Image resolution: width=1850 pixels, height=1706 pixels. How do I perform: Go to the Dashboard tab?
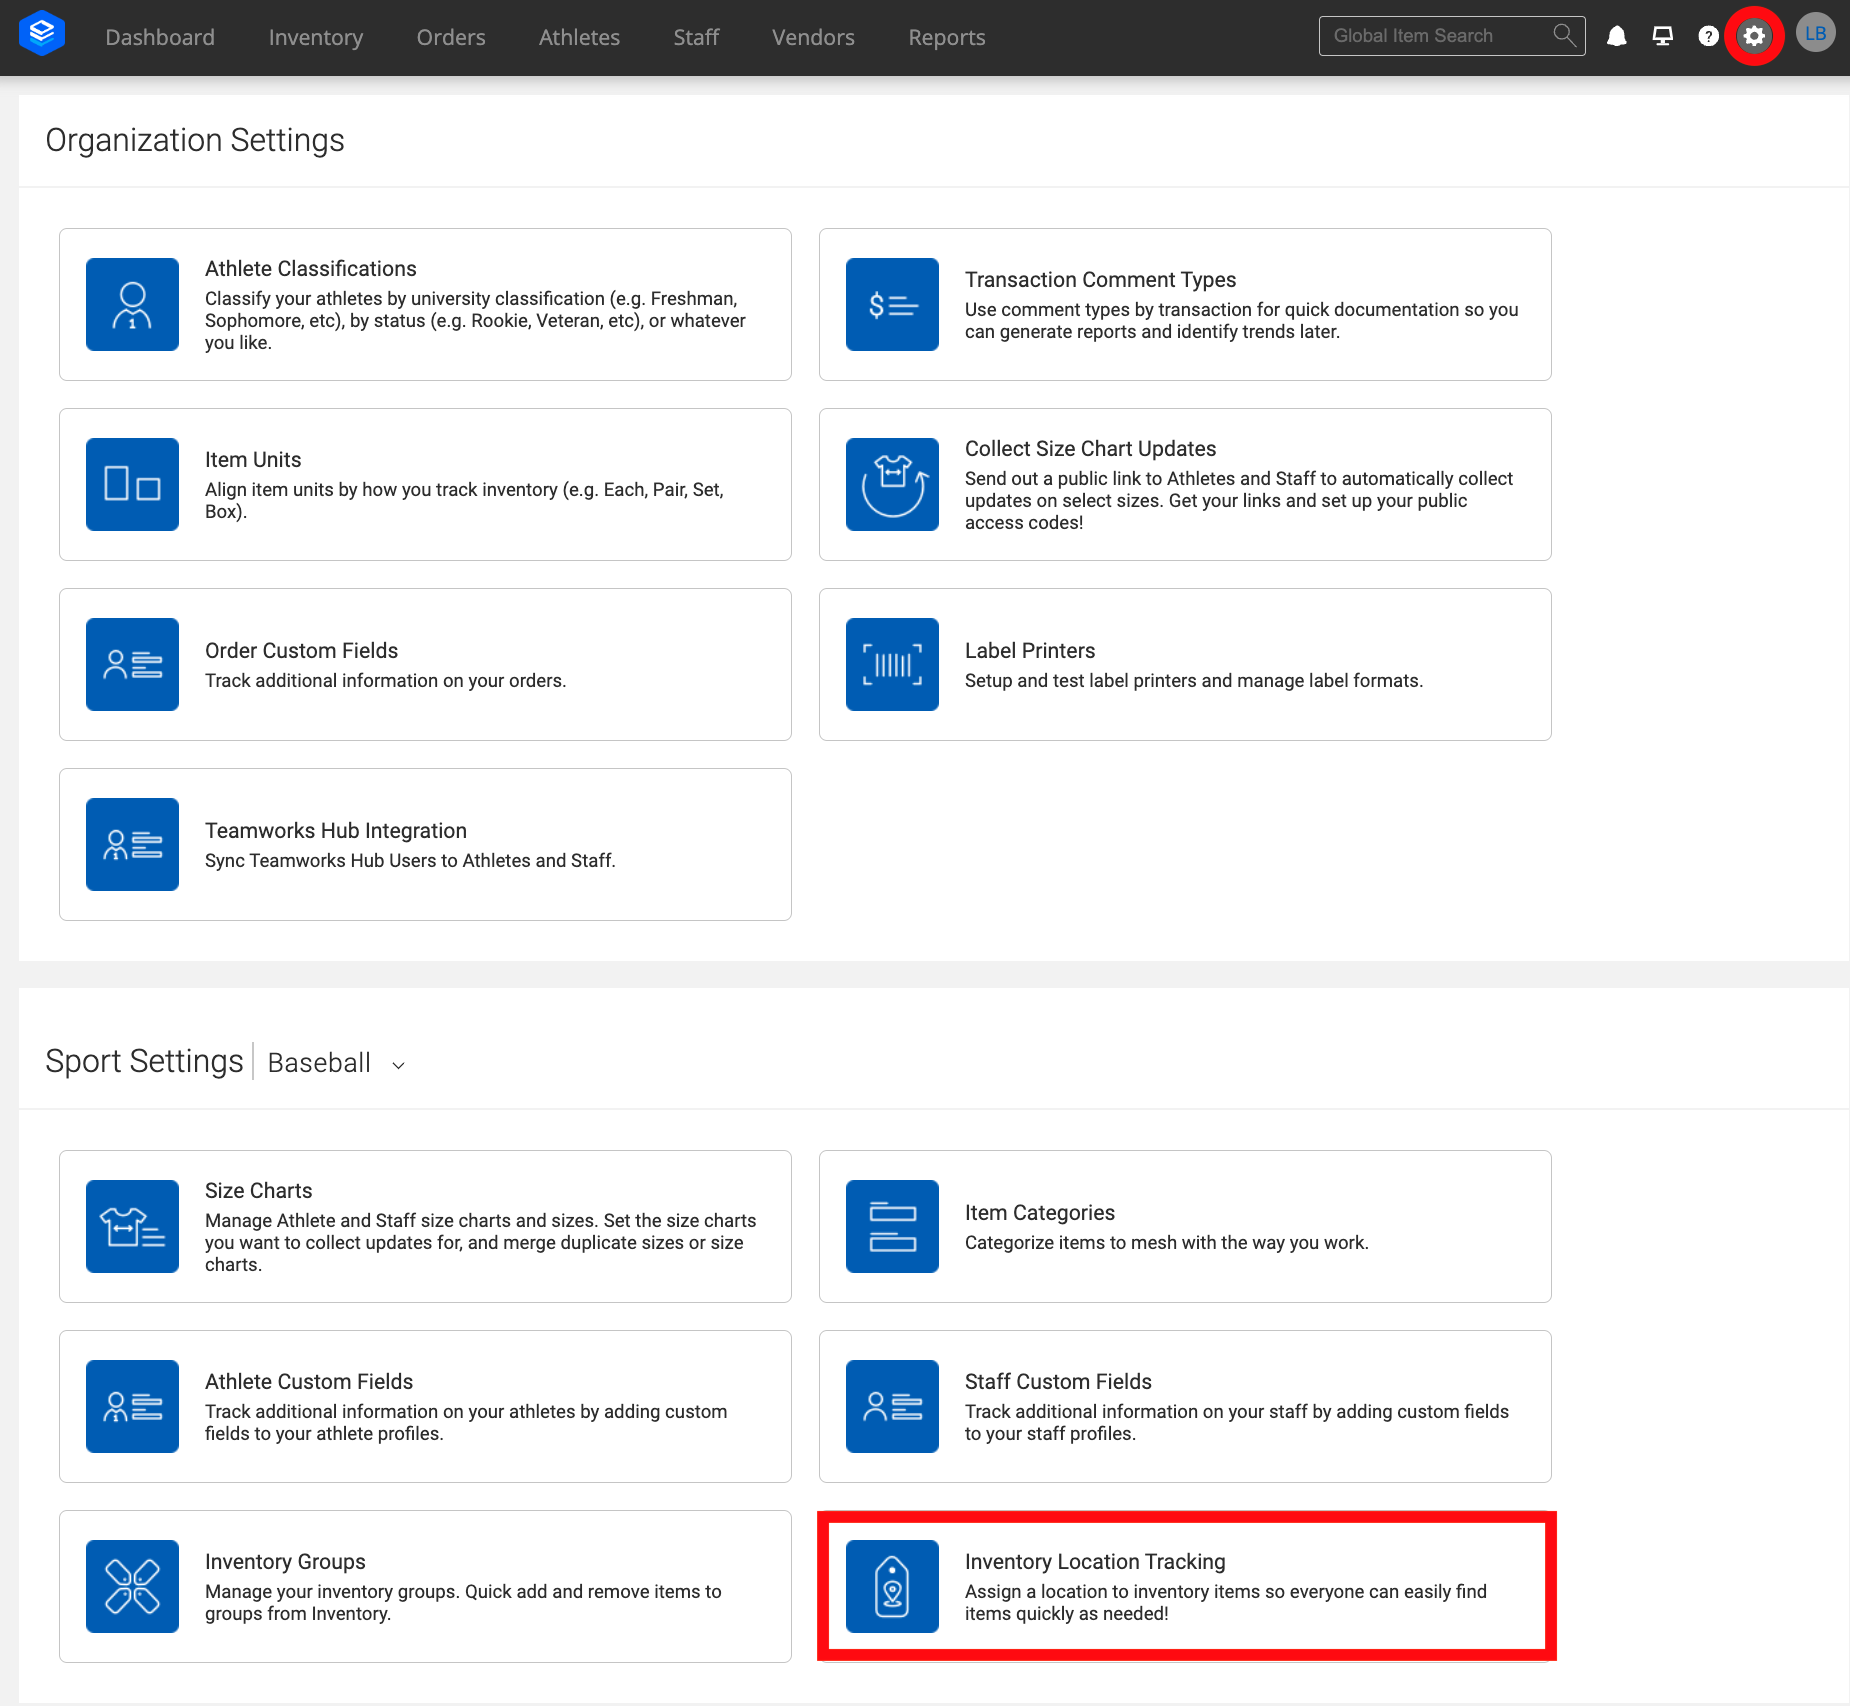click(160, 37)
